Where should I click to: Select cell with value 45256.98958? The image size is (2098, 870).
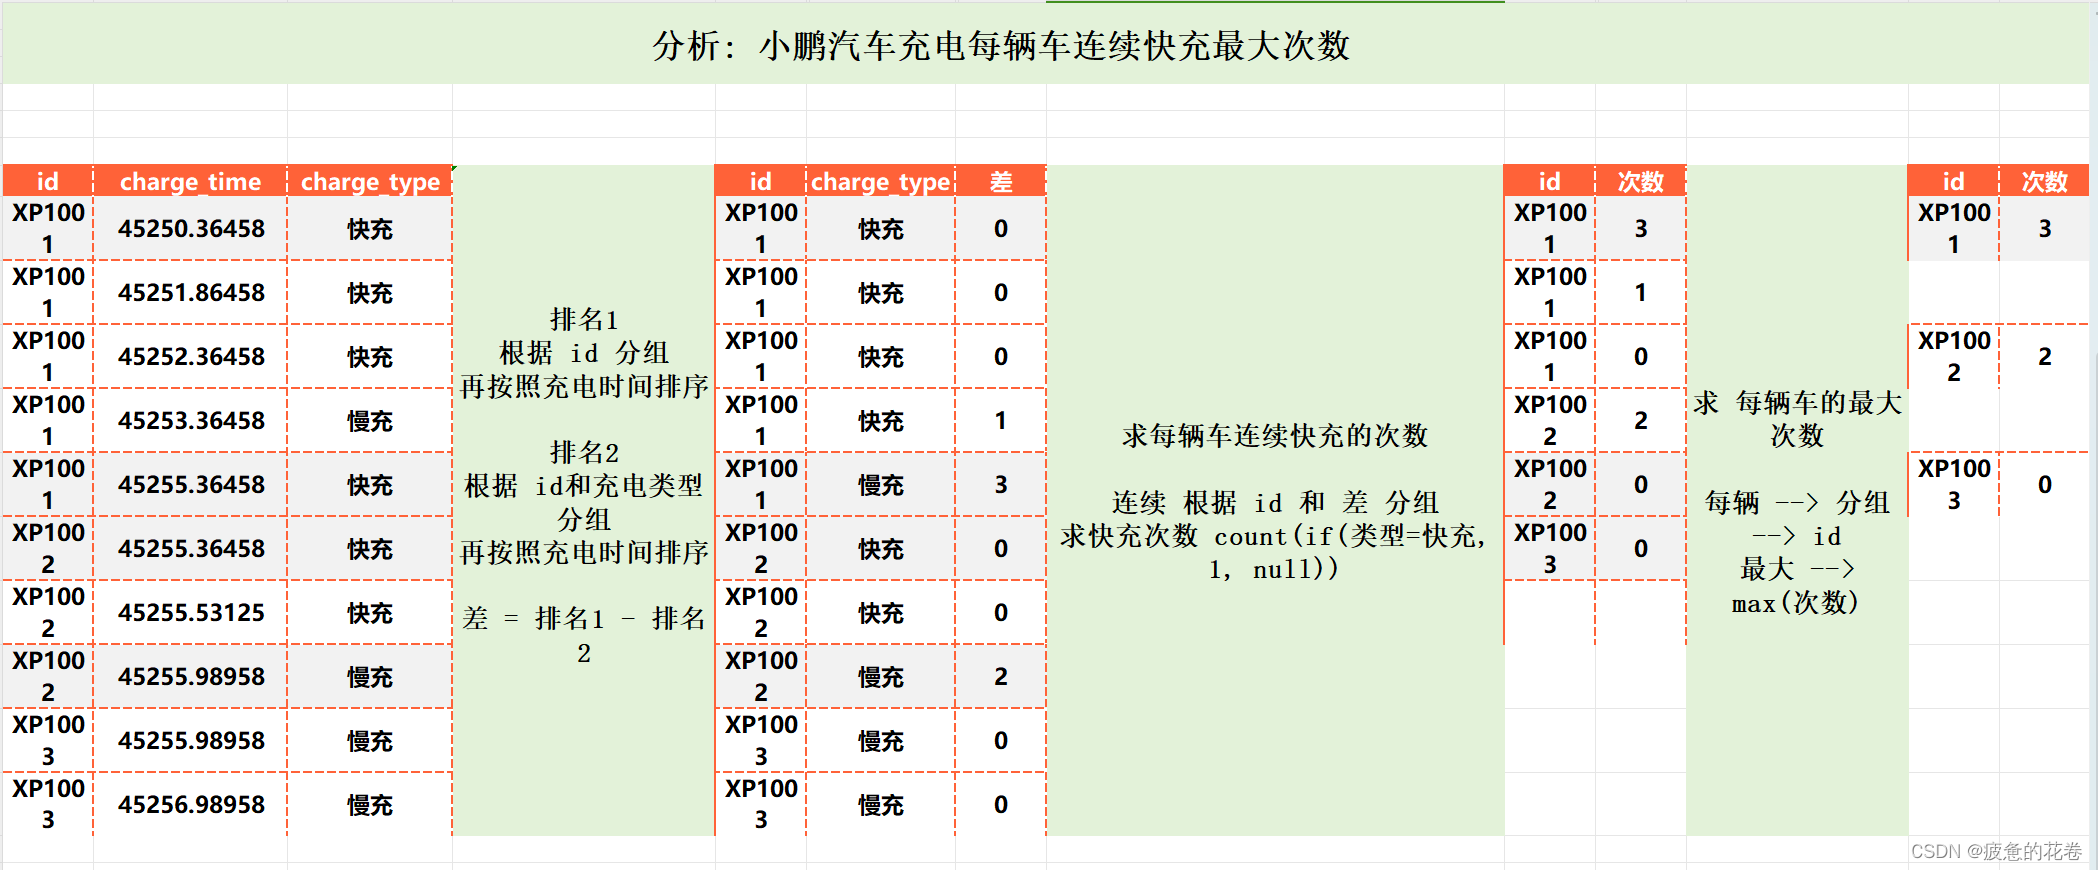[190, 805]
